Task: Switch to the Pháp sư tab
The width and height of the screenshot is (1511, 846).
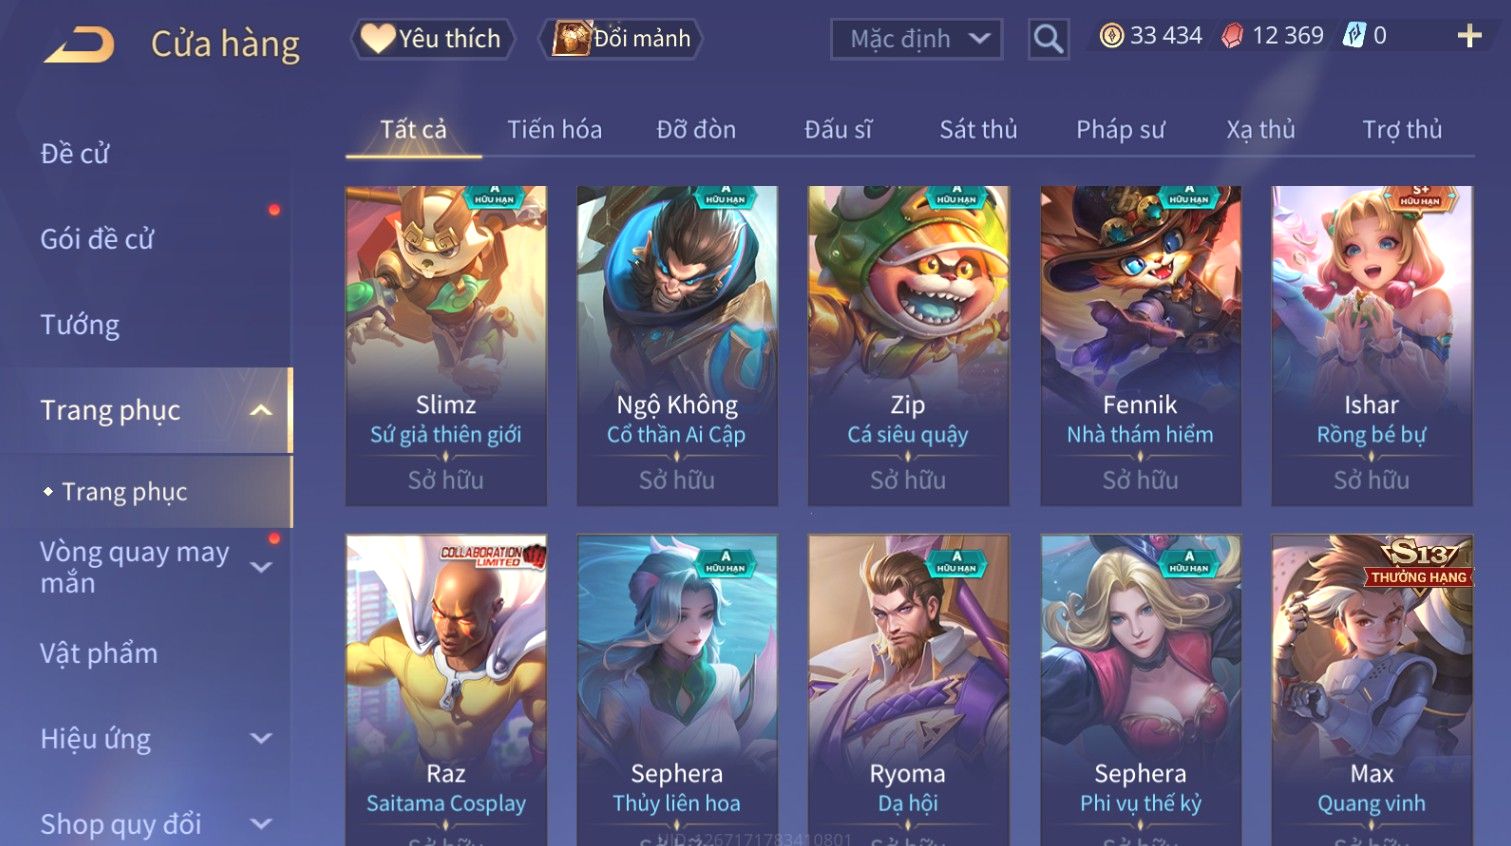Action: coord(1120,129)
